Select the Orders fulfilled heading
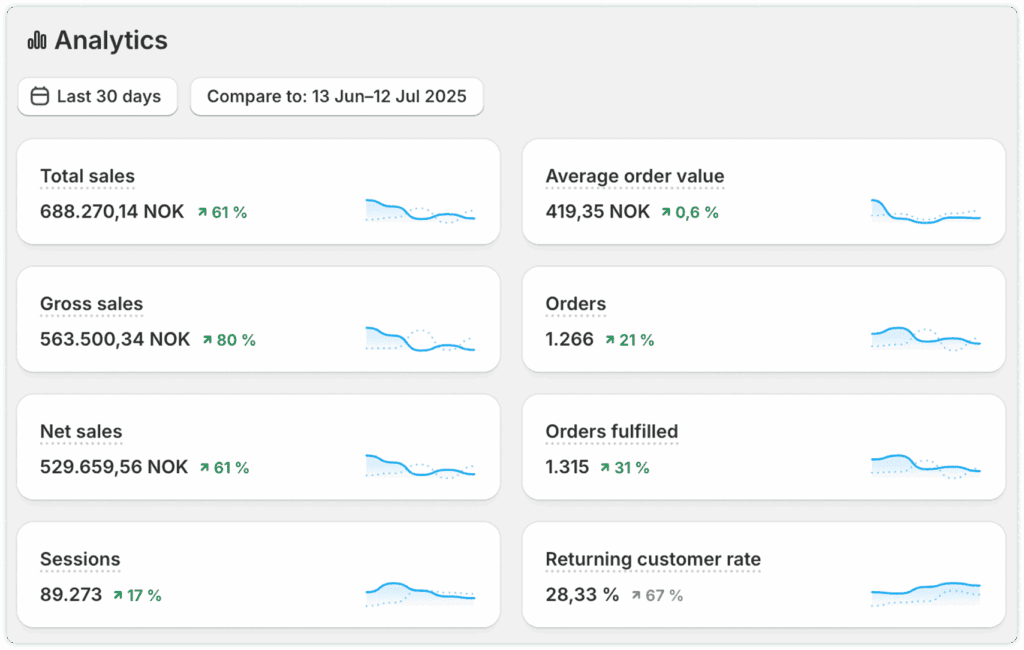 pos(611,433)
